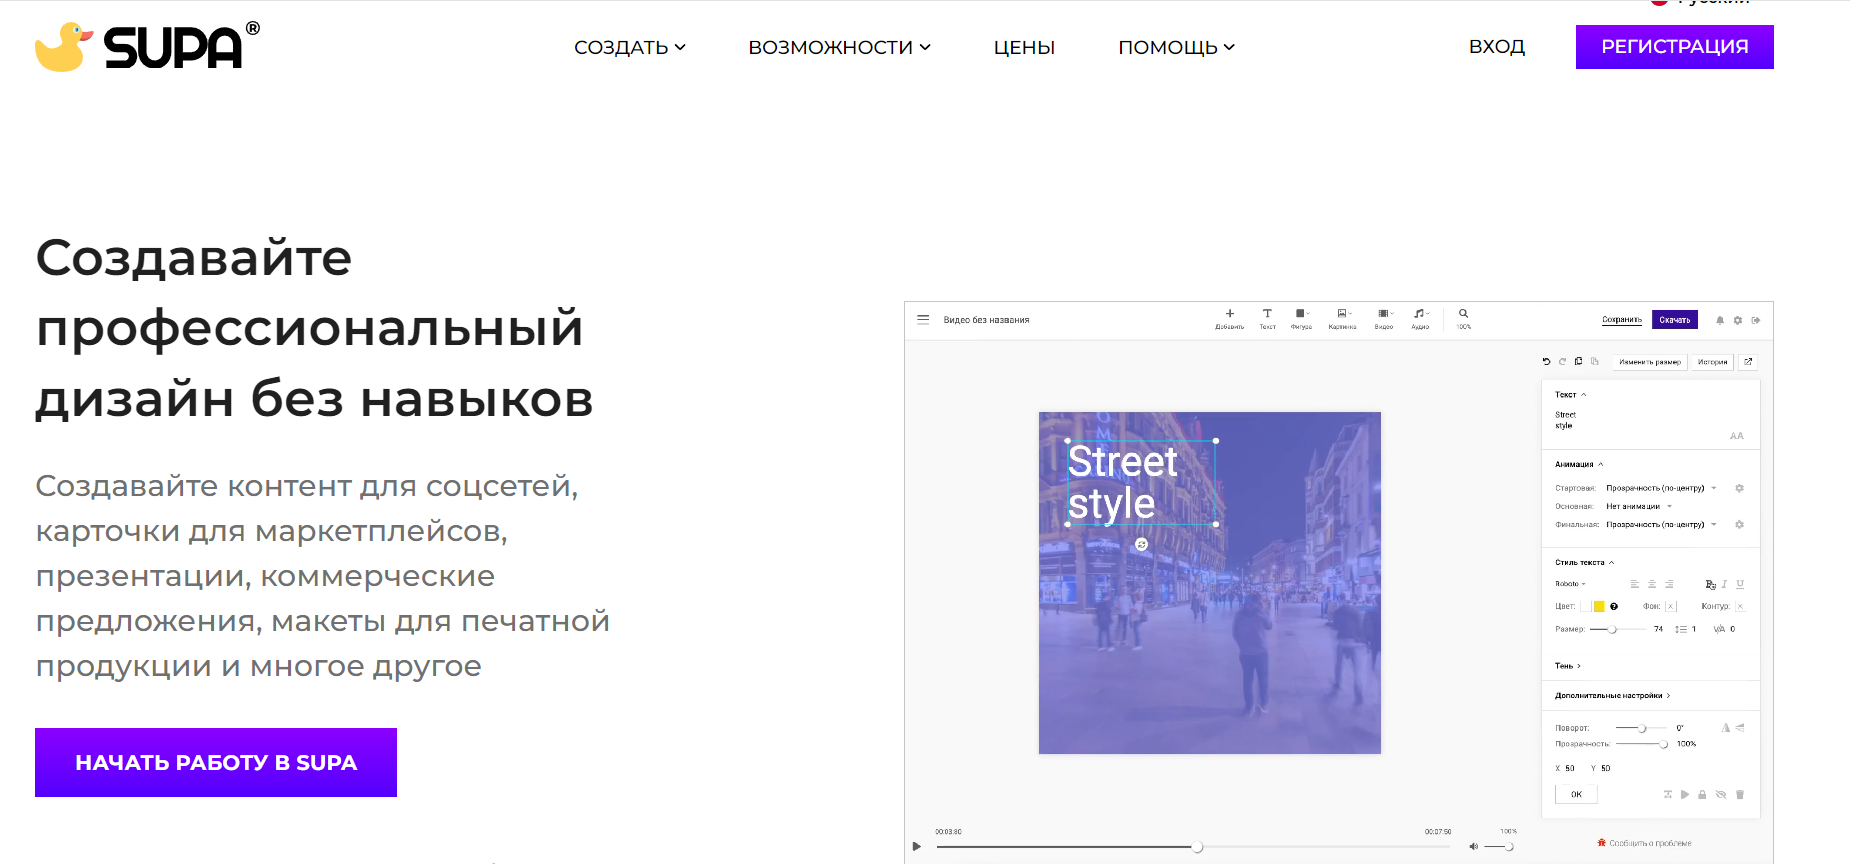Select the Текст tool in editor toolbar
The width and height of the screenshot is (1850, 864).
pos(1267,319)
